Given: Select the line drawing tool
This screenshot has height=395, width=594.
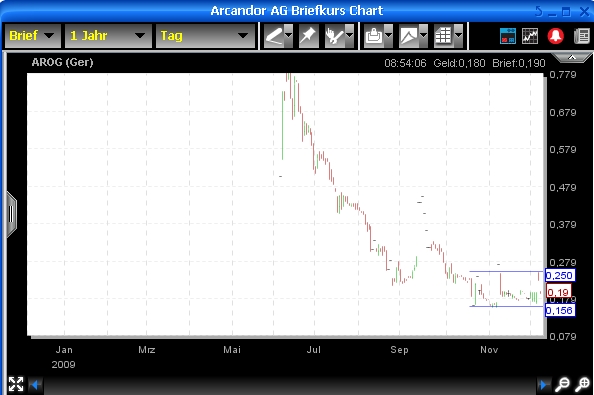Looking at the screenshot, I should 274,36.
